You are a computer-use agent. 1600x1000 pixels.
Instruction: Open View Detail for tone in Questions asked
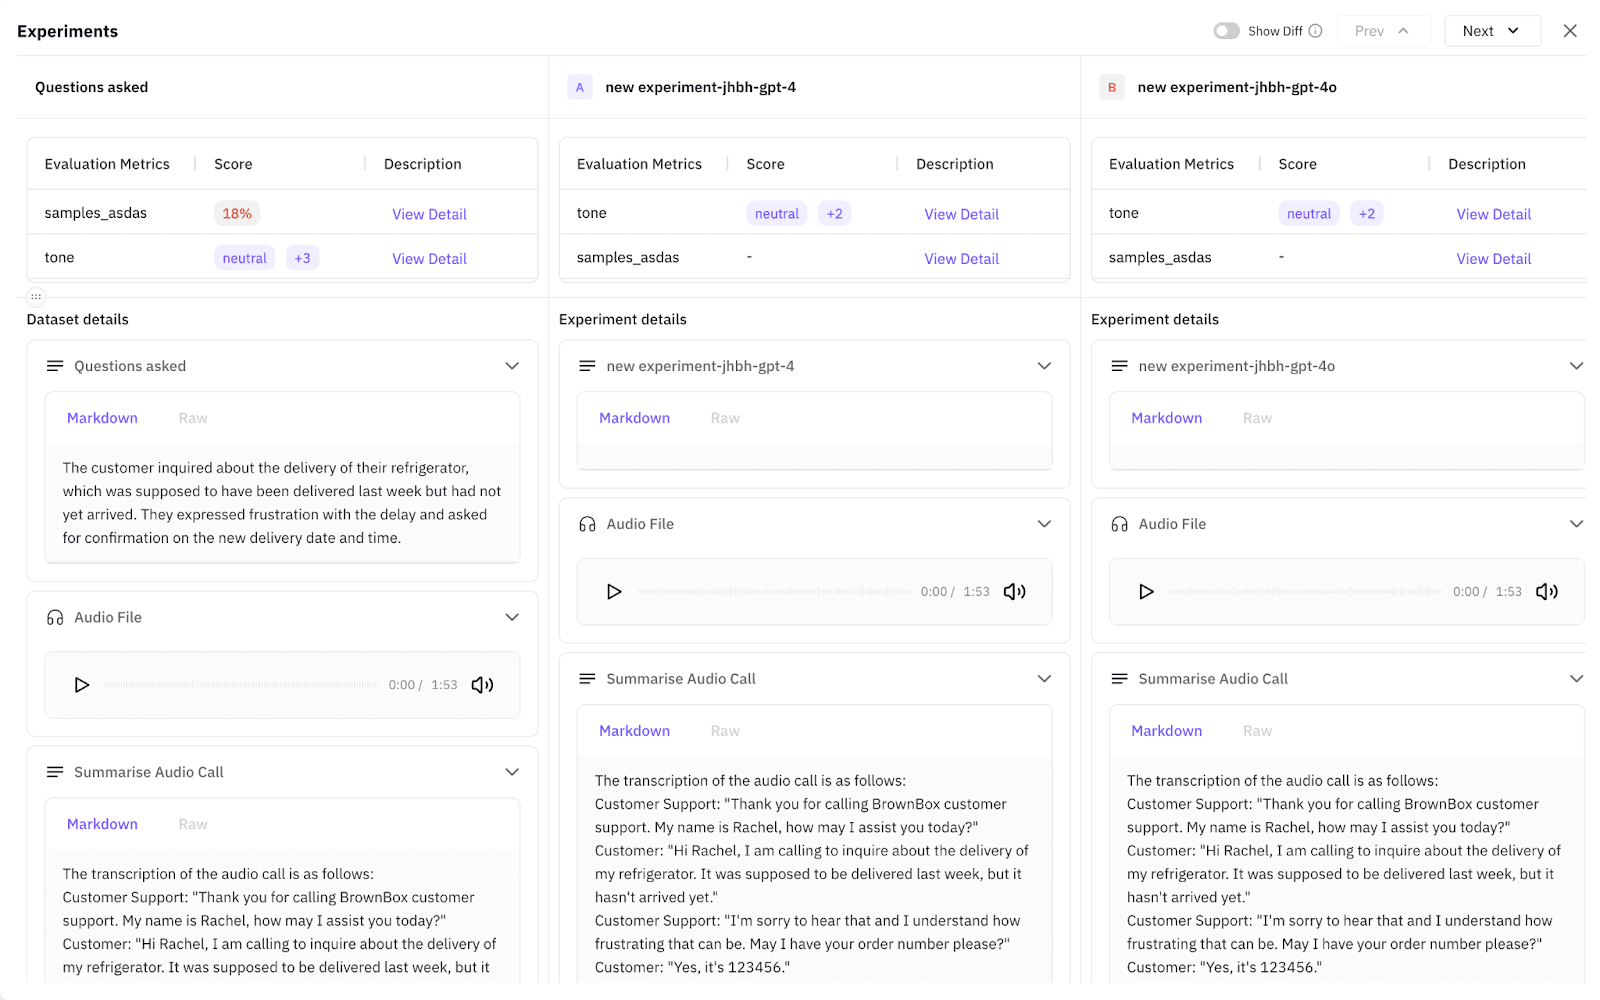tap(429, 258)
